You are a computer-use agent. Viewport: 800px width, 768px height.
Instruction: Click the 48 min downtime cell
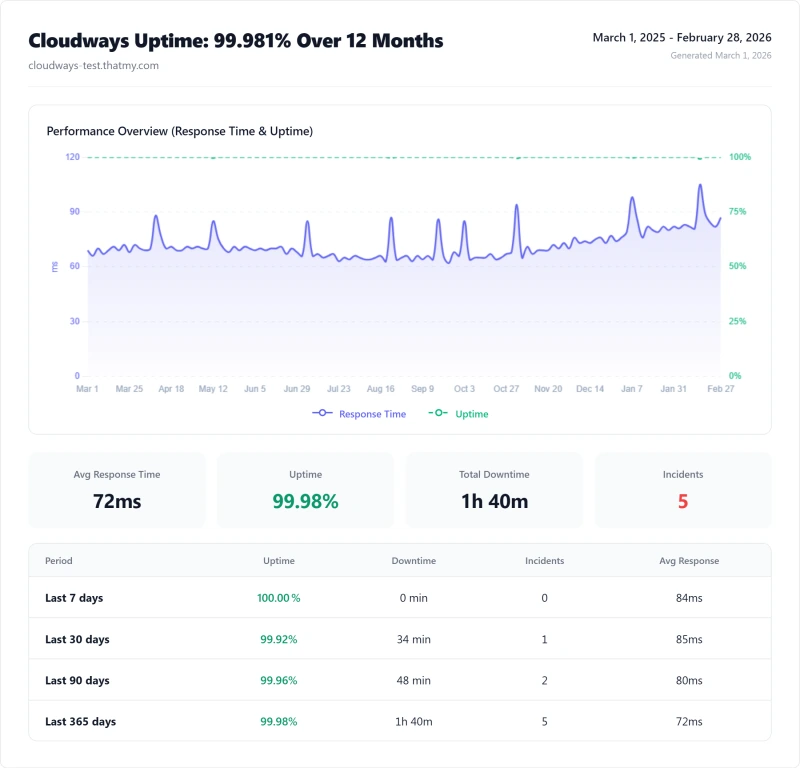pos(414,680)
